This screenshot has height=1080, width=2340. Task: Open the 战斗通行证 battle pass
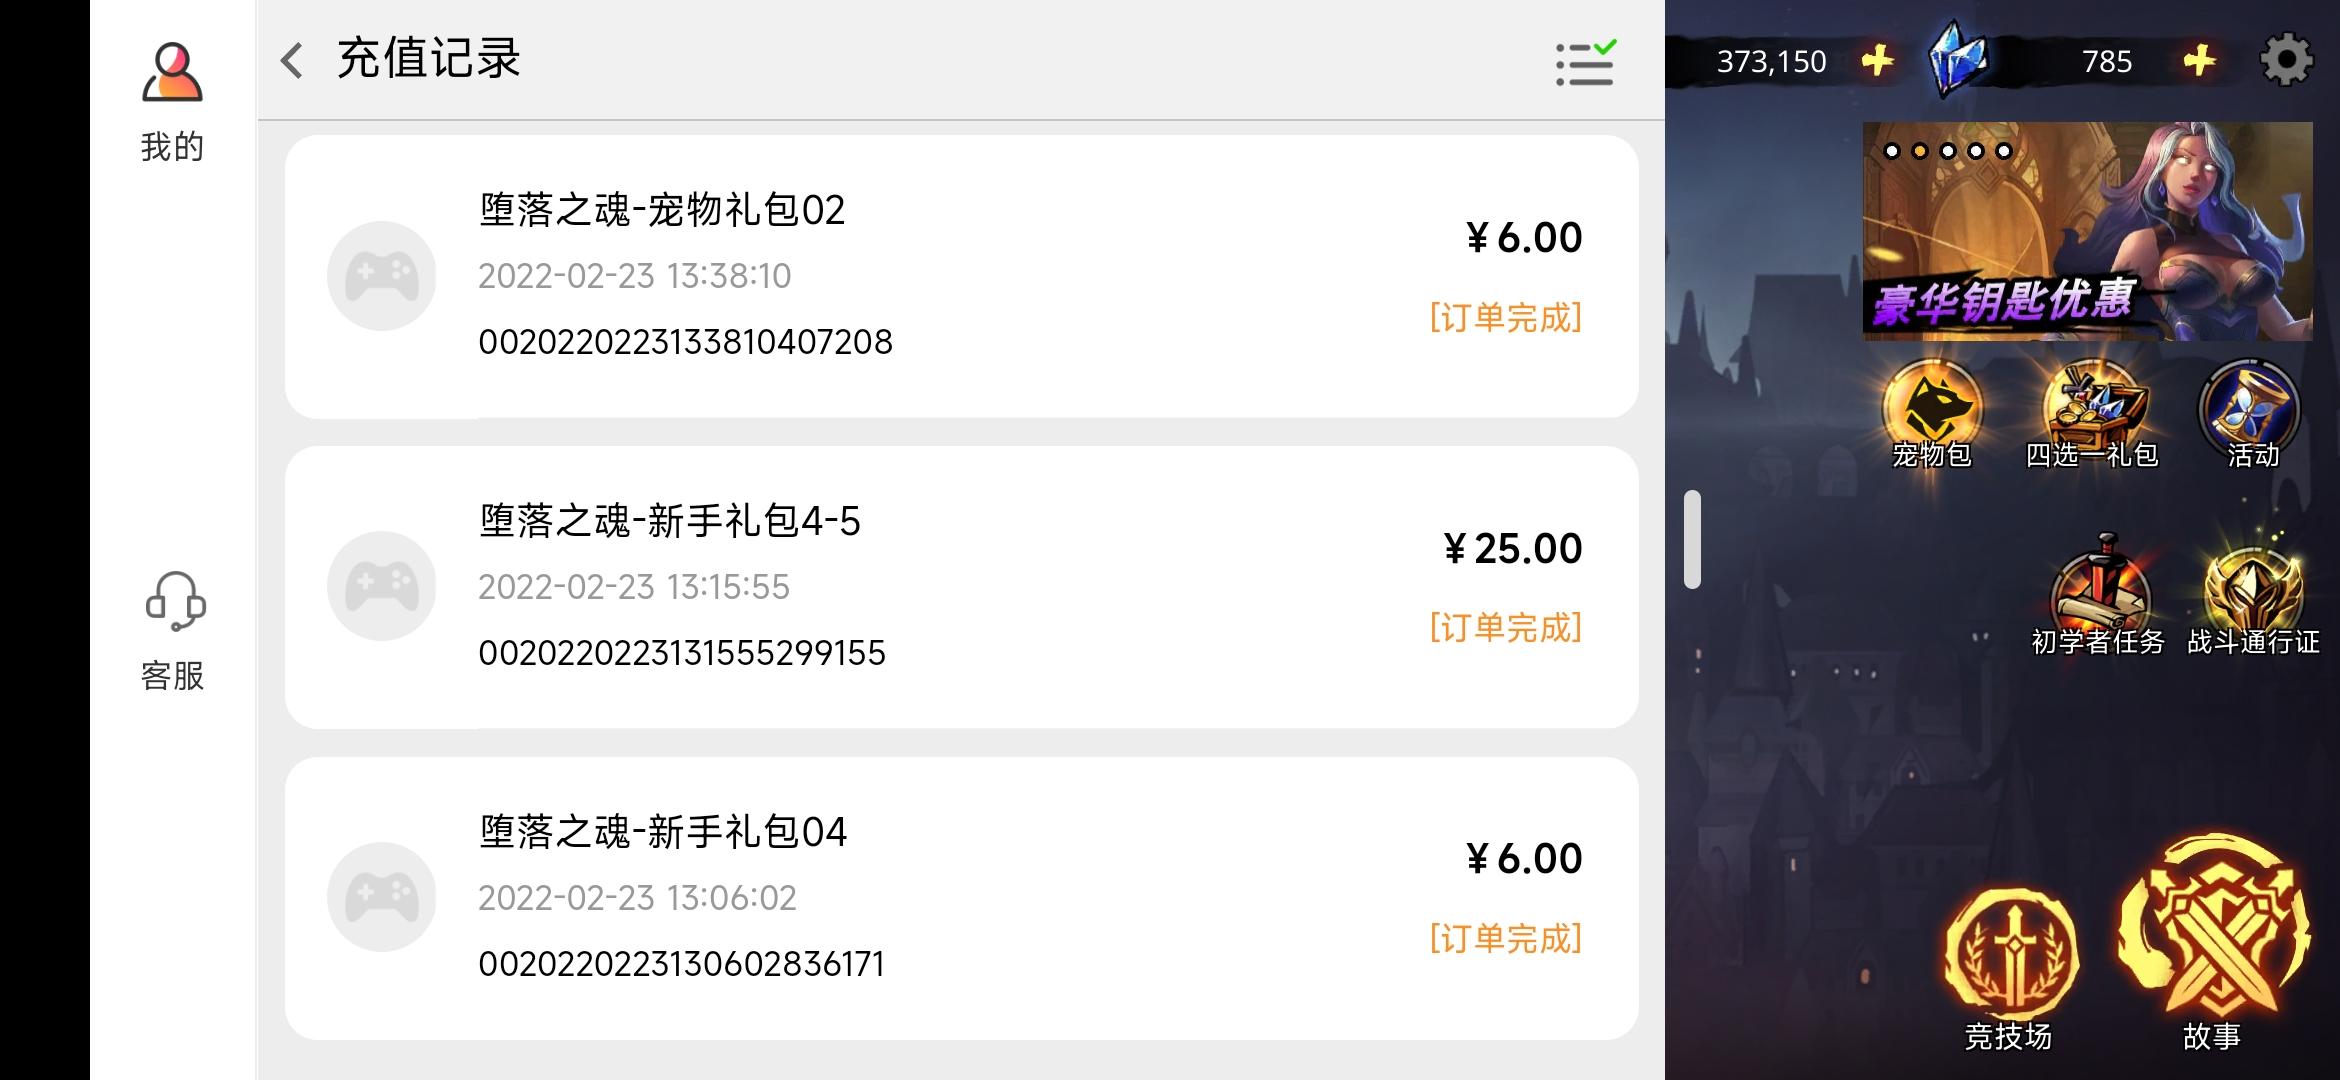coord(2253,595)
